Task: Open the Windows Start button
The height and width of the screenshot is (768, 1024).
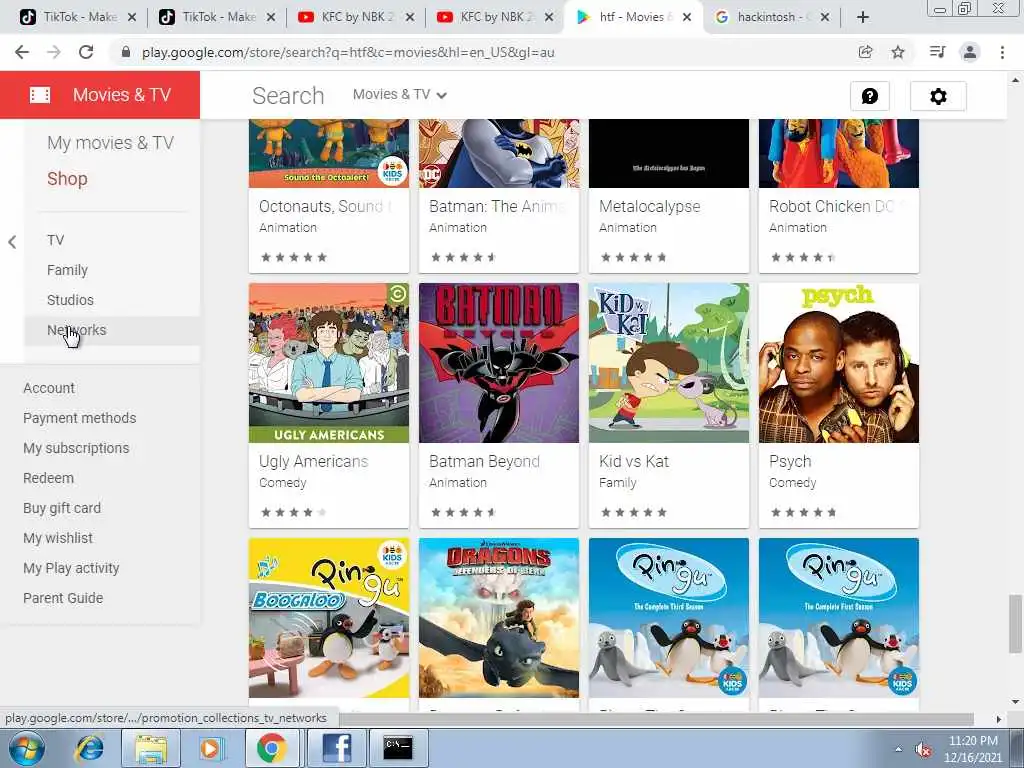Action: click(x=26, y=748)
